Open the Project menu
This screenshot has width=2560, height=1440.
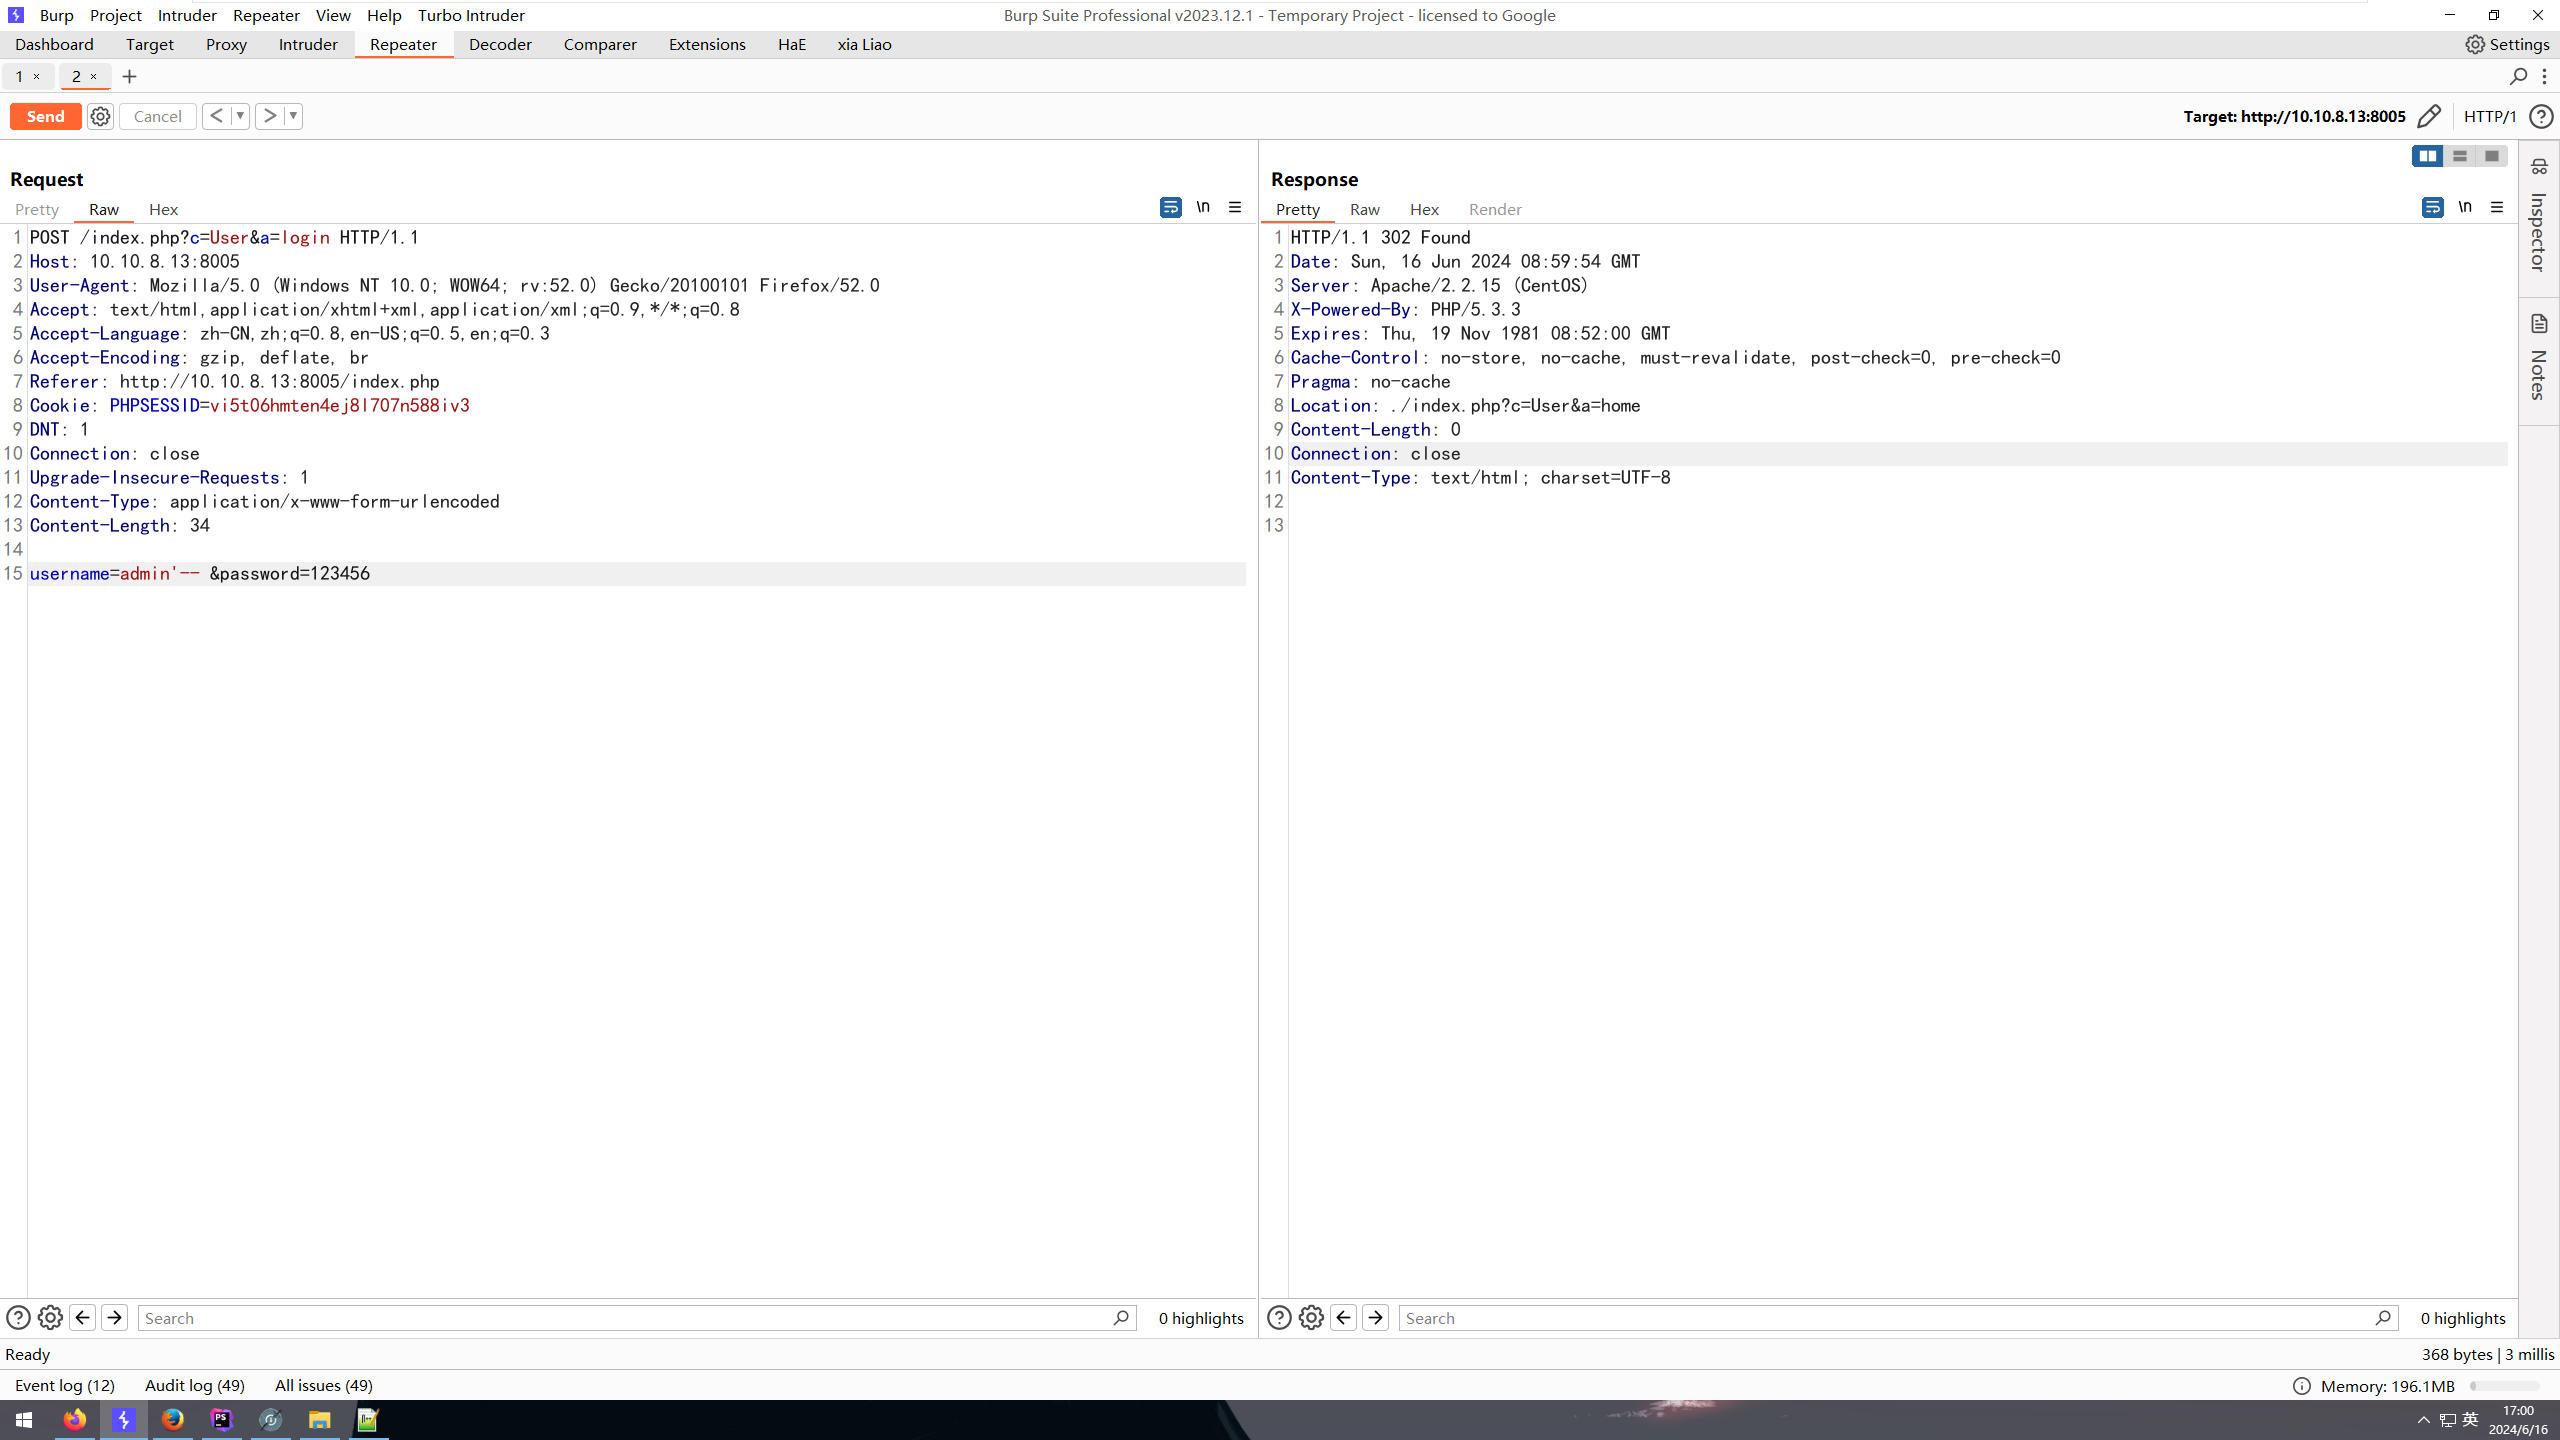click(116, 15)
